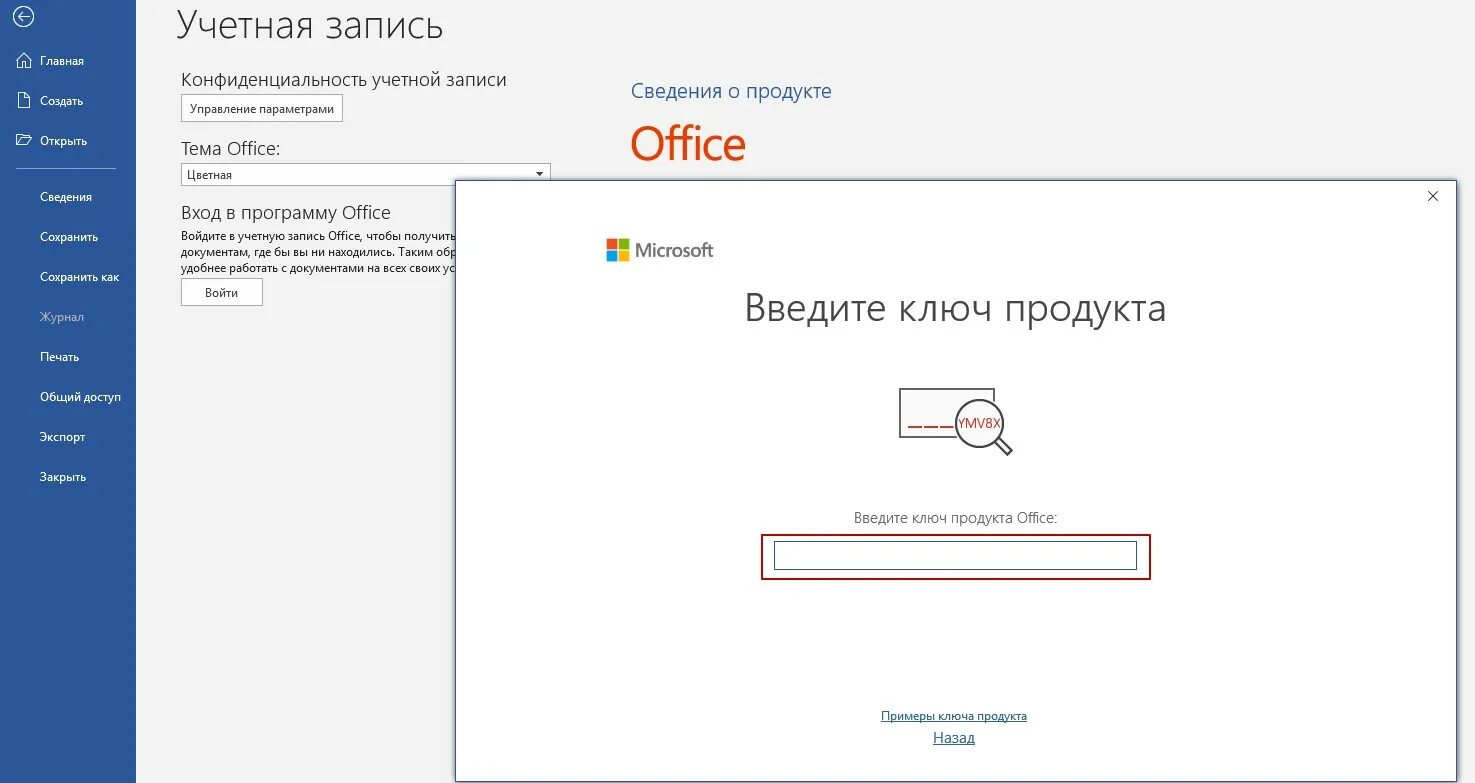Click the product key magnifier illustration

pyautogui.click(x=956, y=421)
